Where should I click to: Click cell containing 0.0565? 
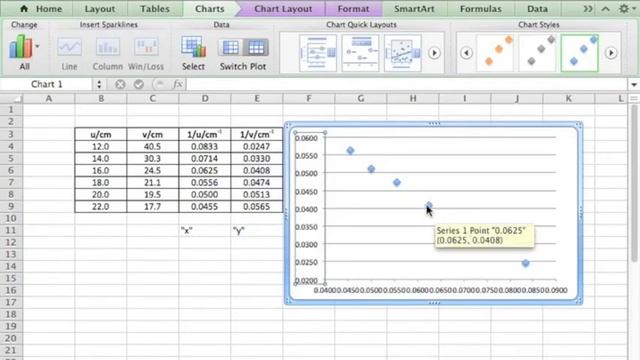click(x=256, y=207)
